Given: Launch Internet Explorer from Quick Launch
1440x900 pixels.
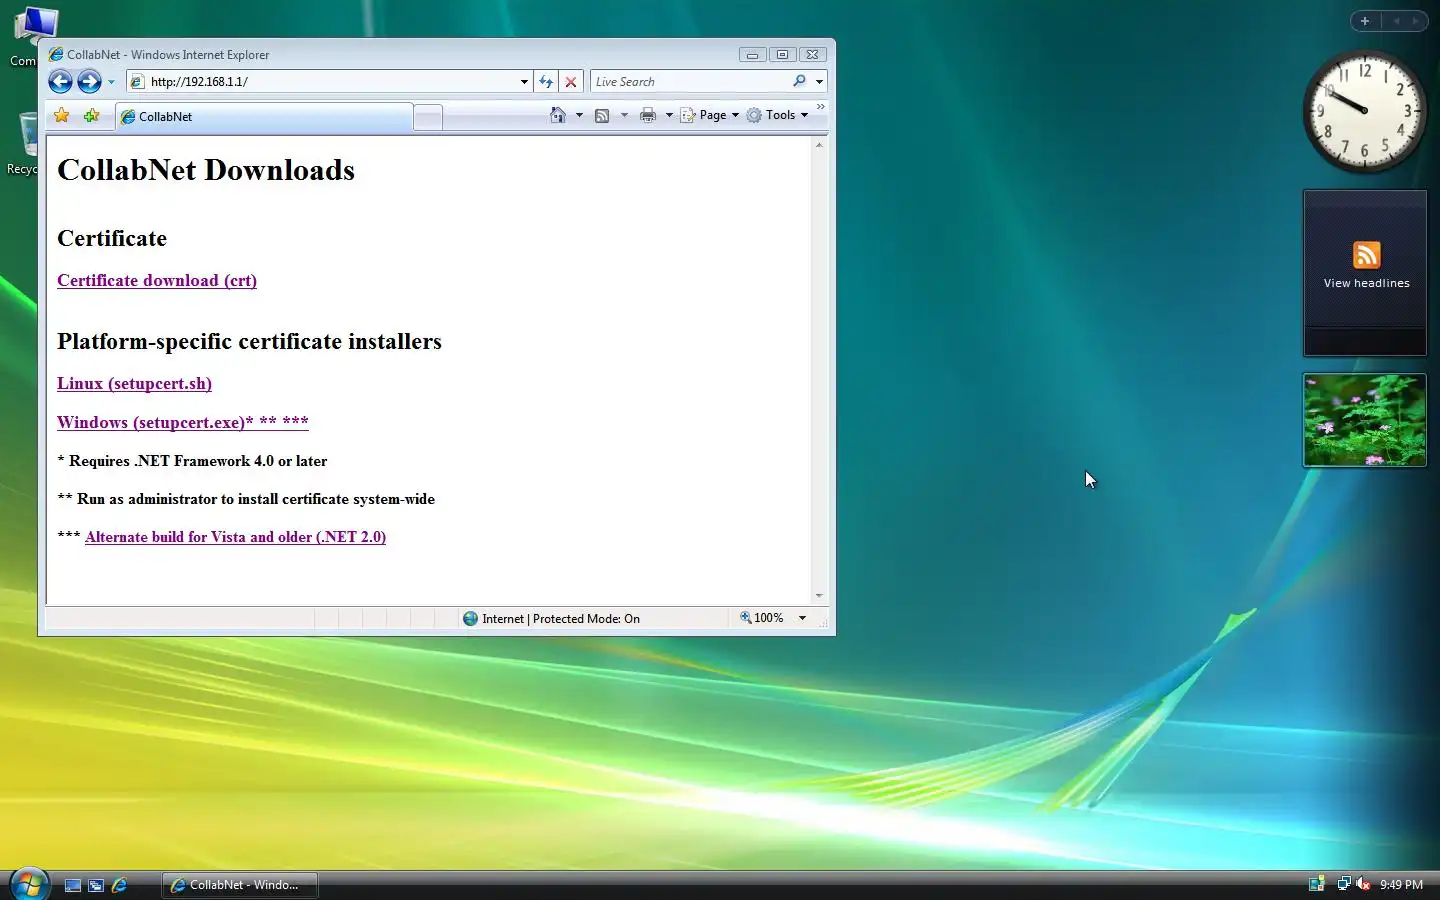Looking at the screenshot, I should [x=119, y=885].
